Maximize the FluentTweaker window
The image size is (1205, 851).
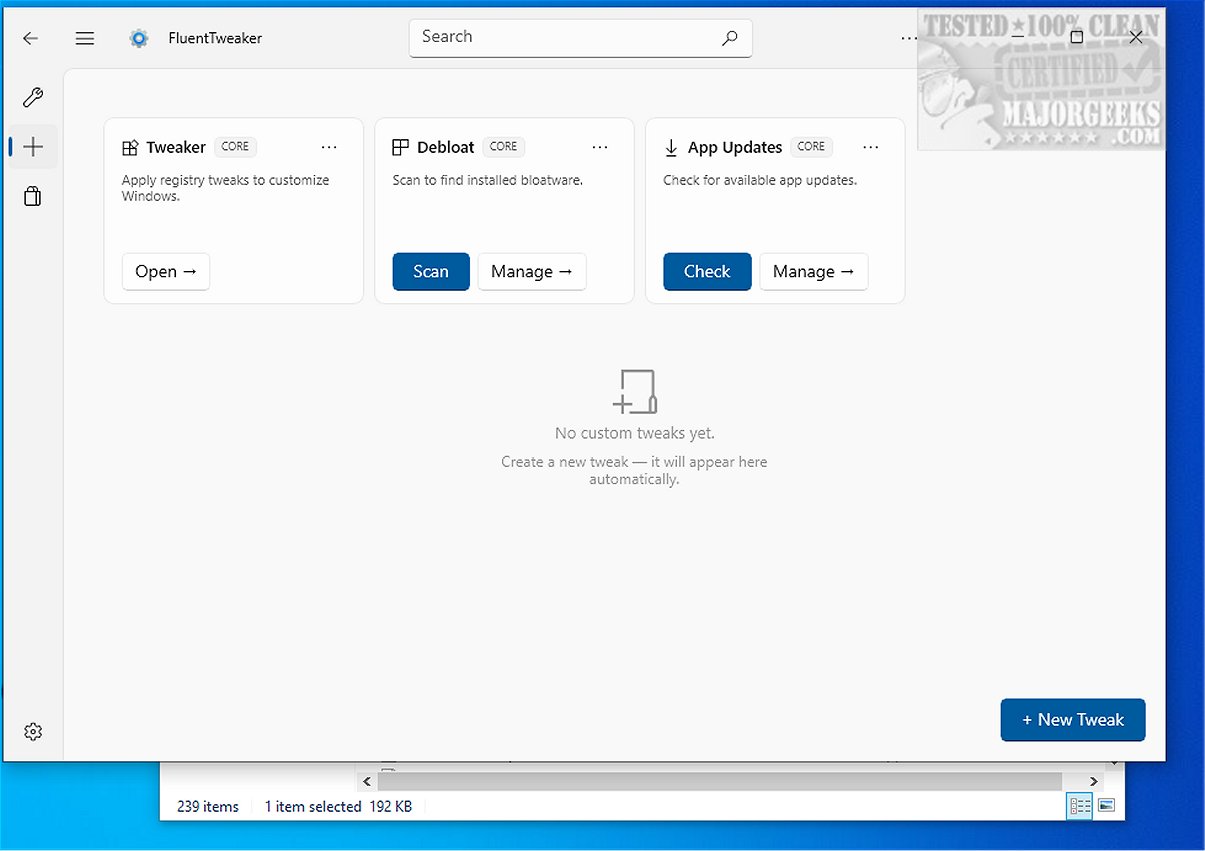(x=1076, y=37)
